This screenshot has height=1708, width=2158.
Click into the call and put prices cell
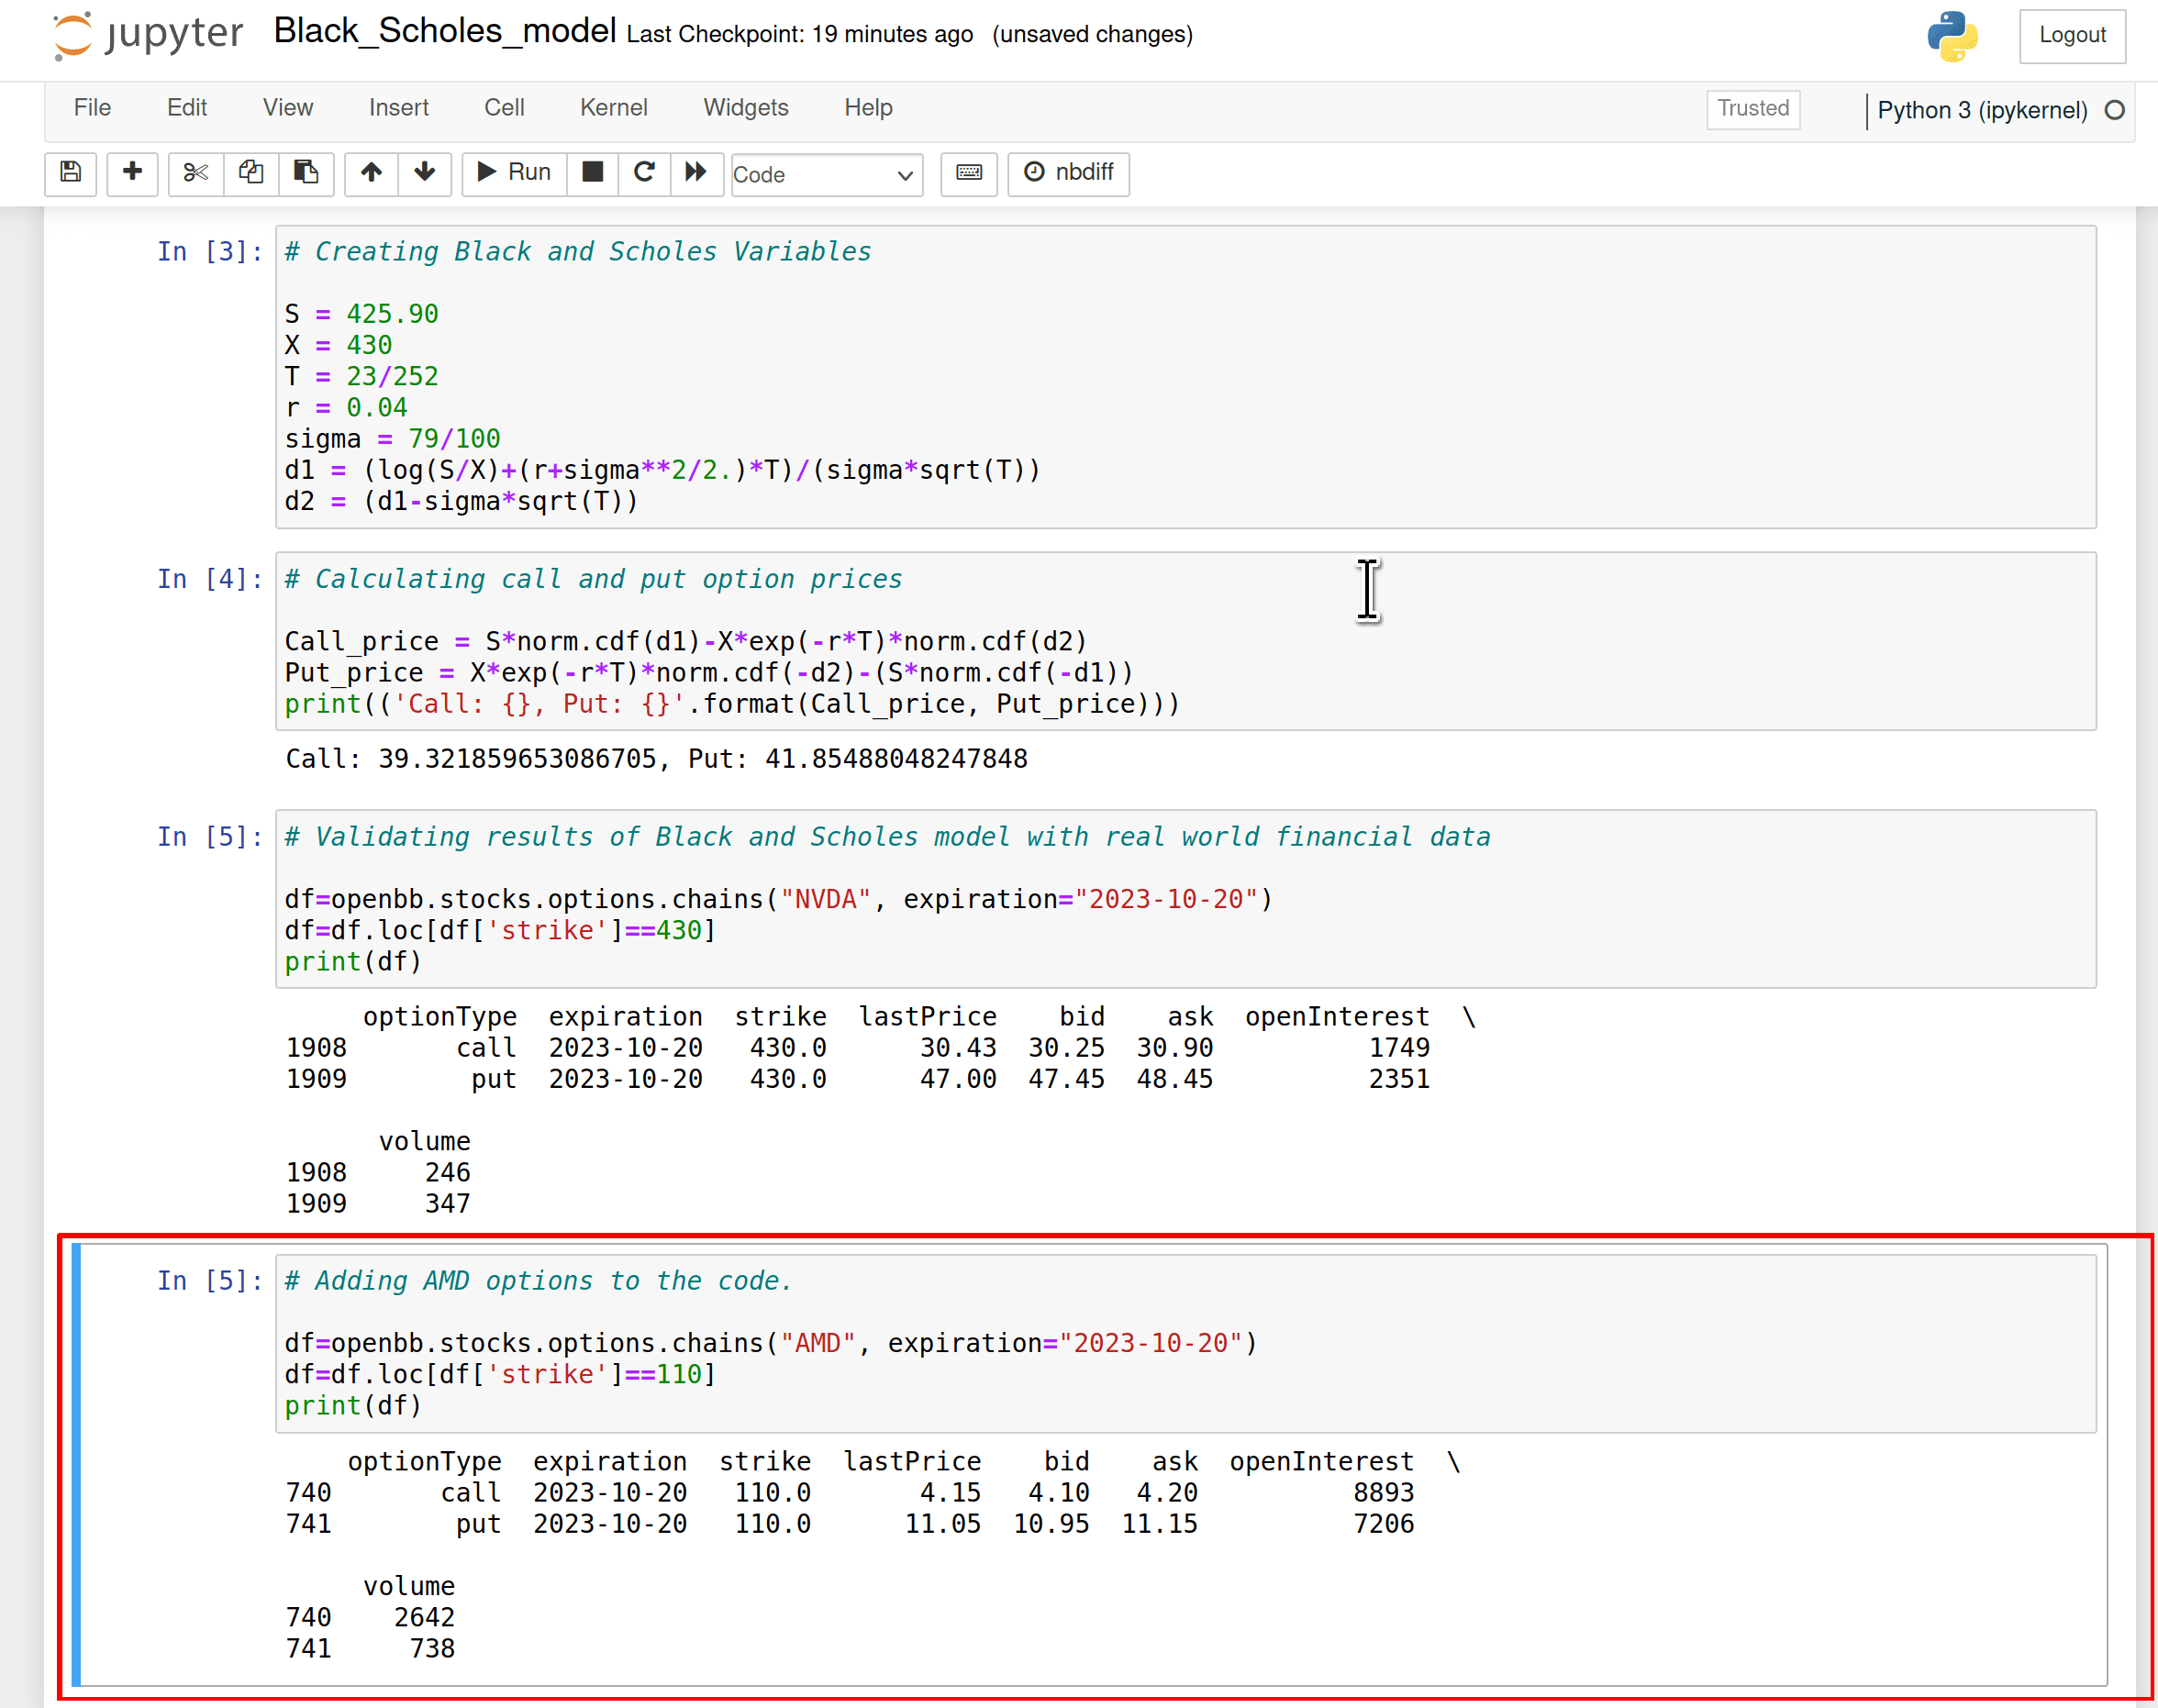click(1186, 641)
